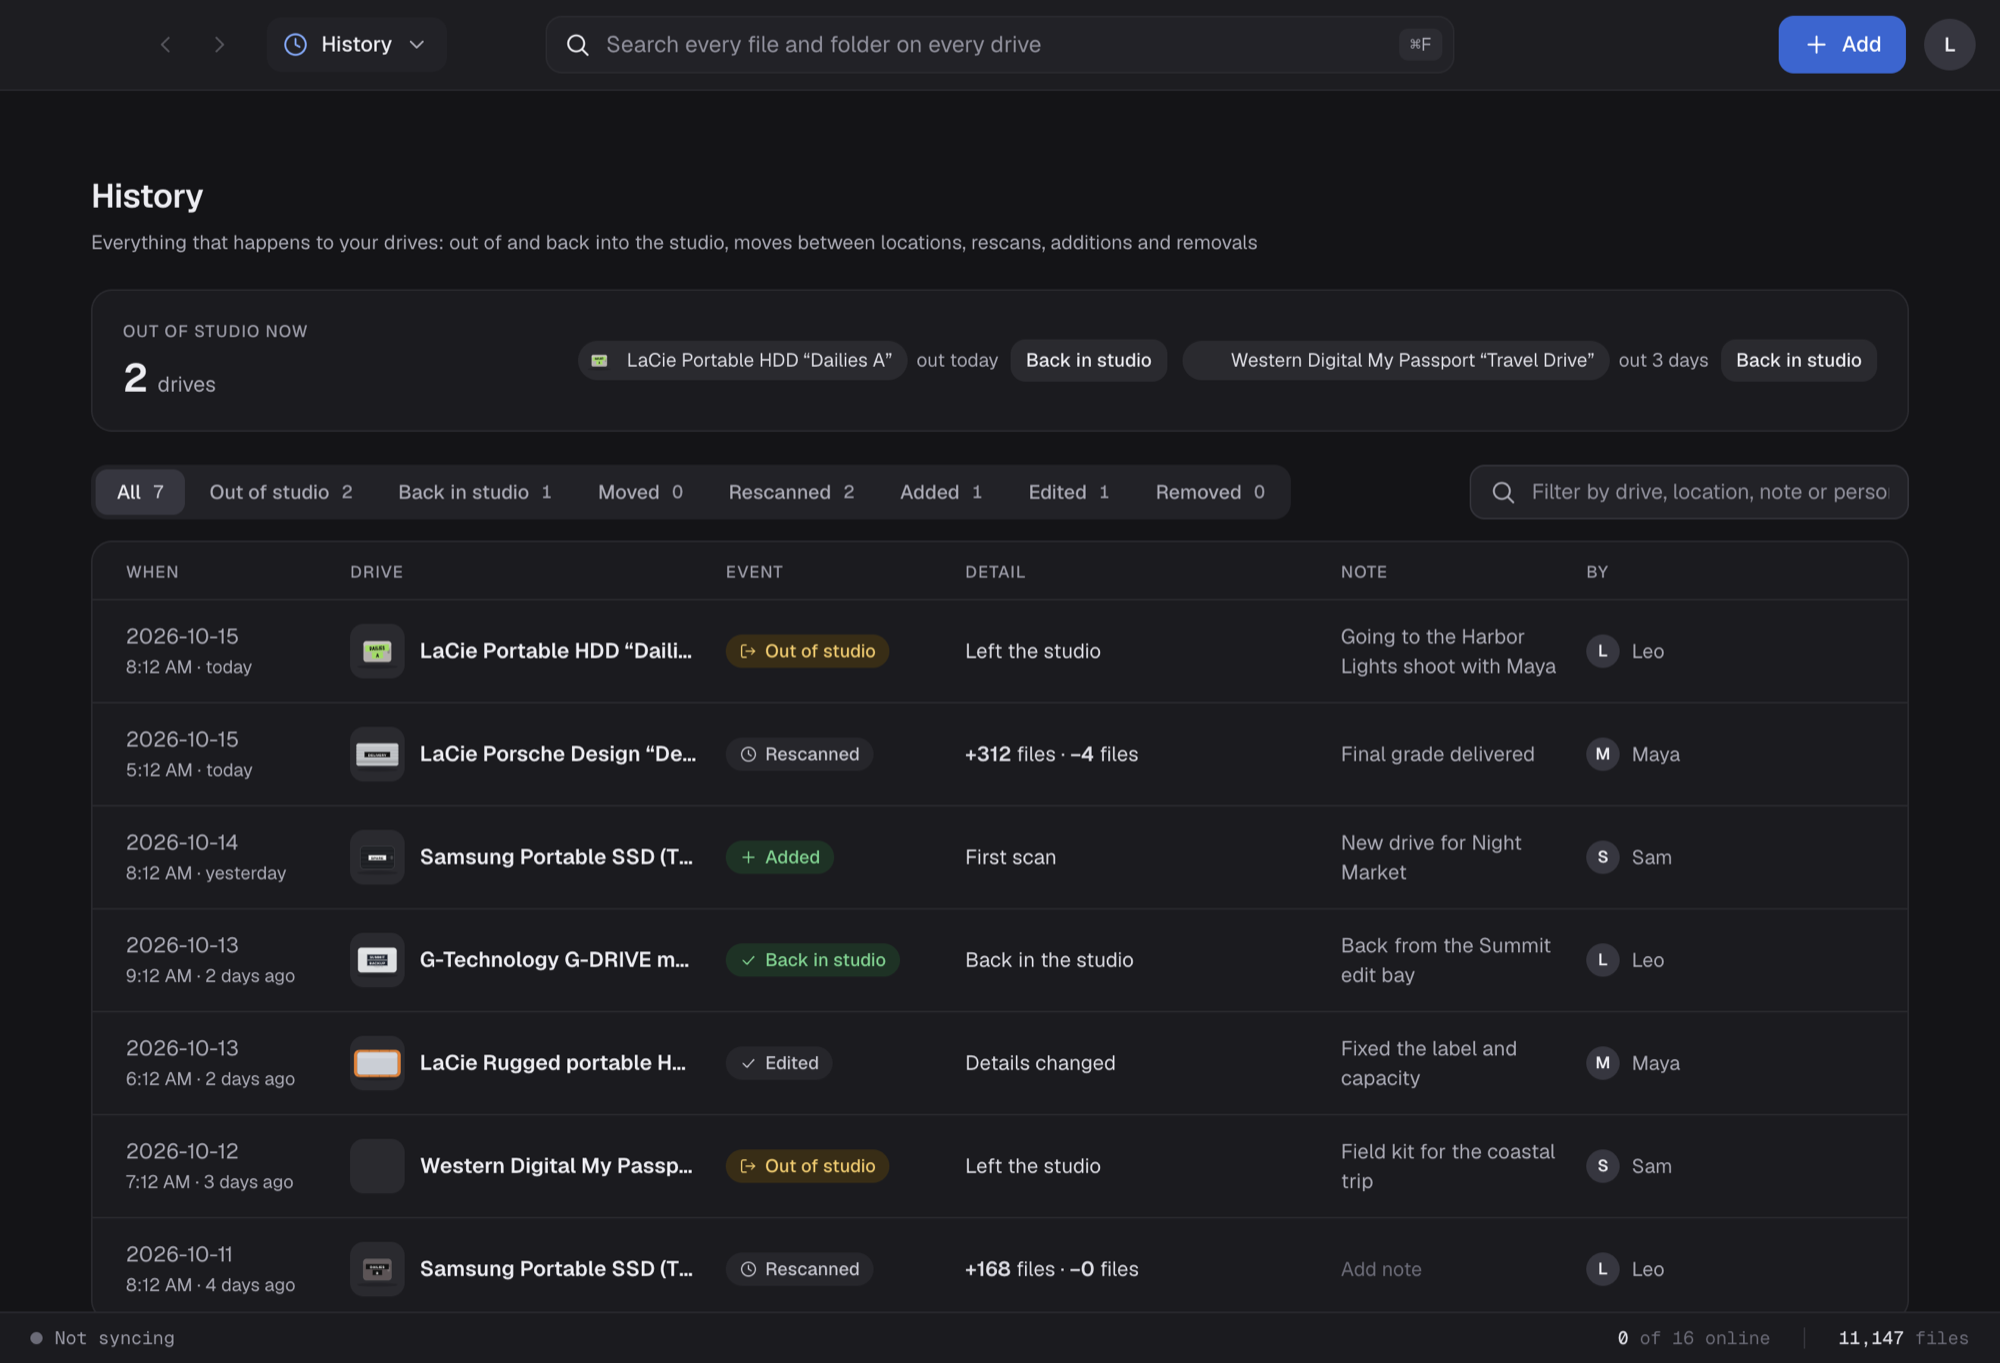Switch to the Rescanned tab
2000x1363 pixels.
[x=791, y=492]
